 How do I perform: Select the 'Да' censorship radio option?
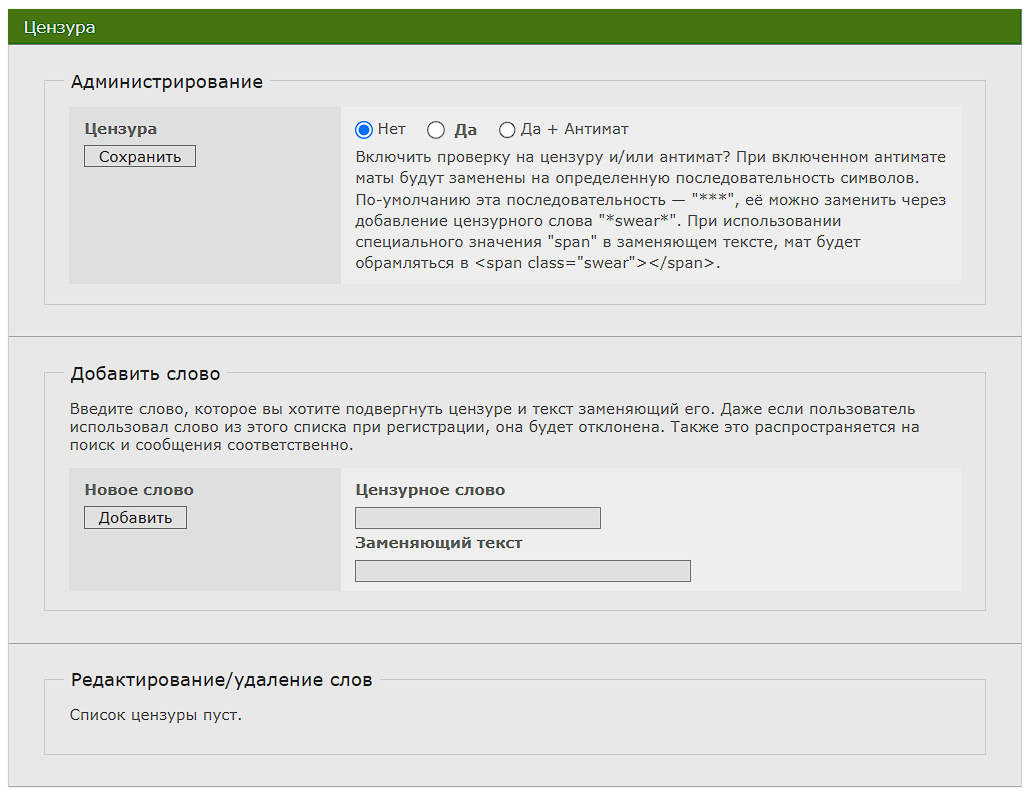pyautogui.click(x=436, y=130)
